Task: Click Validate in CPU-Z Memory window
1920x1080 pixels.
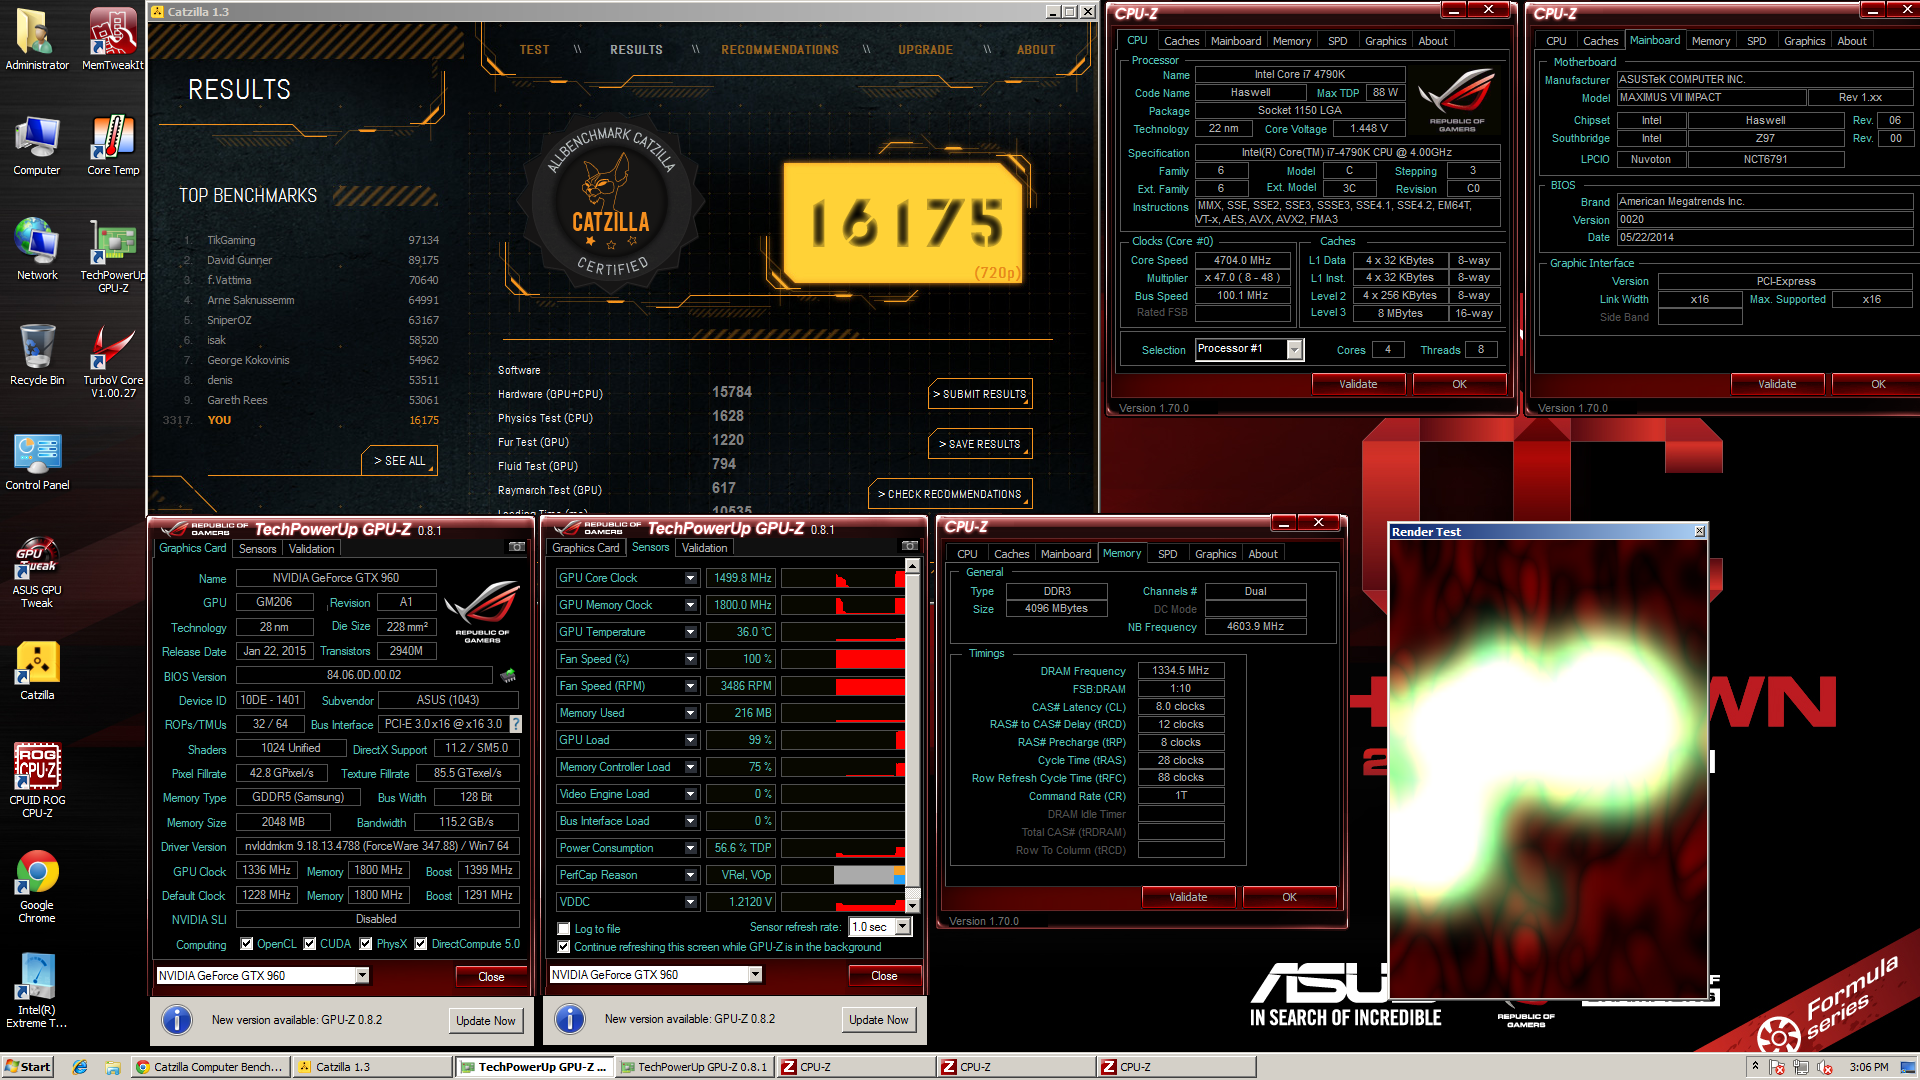Action: coord(1188,897)
